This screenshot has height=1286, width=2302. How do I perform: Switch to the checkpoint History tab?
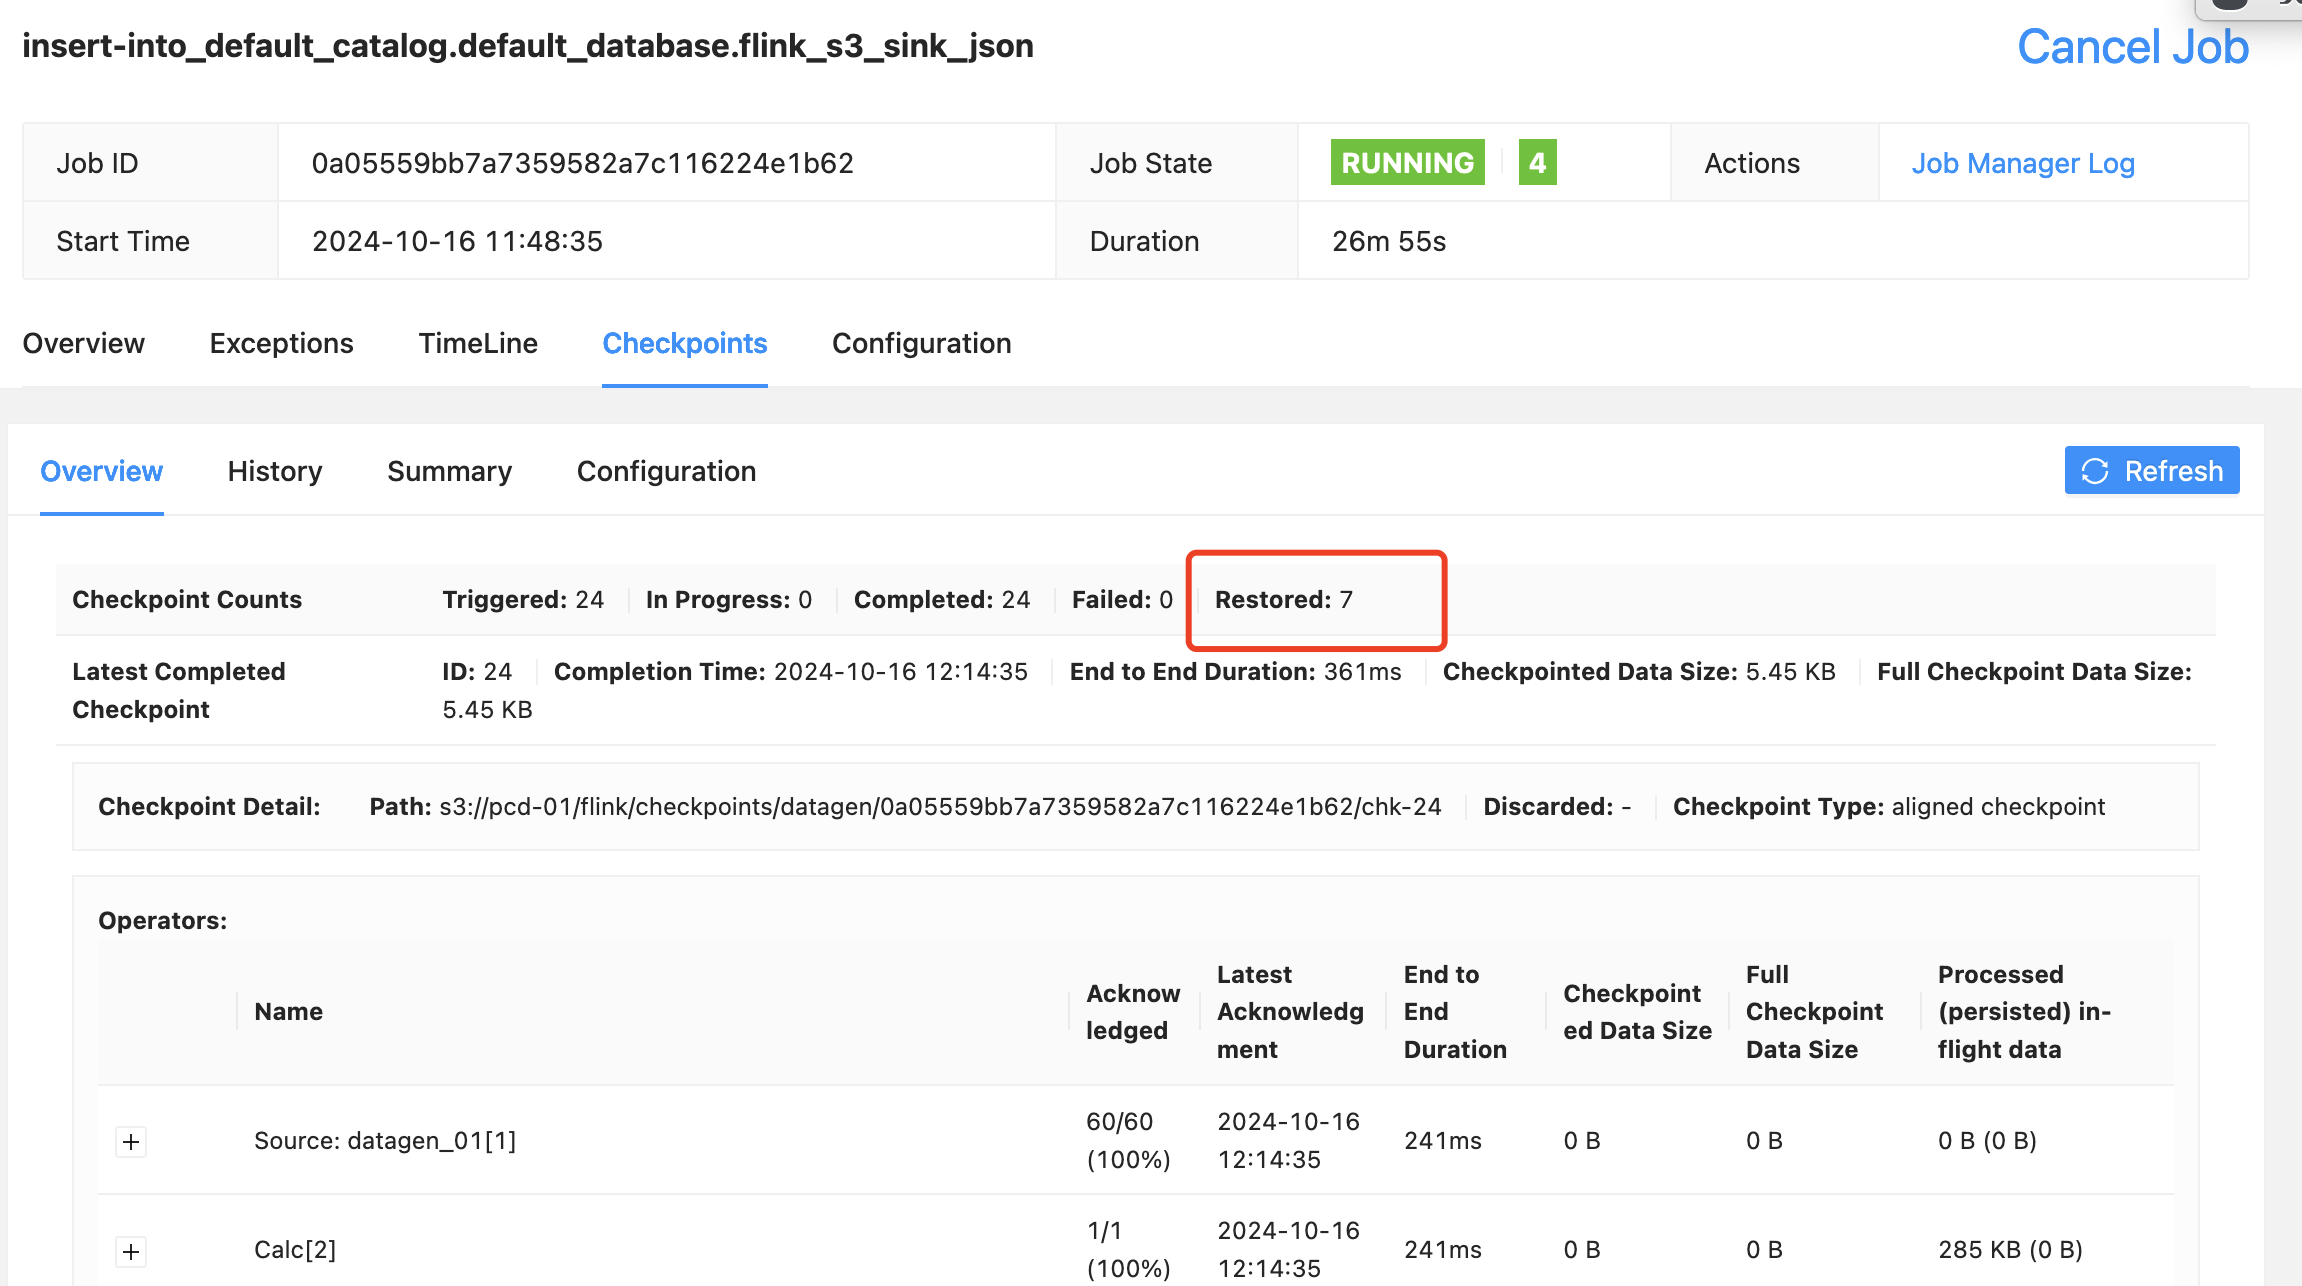pos(275,471)
